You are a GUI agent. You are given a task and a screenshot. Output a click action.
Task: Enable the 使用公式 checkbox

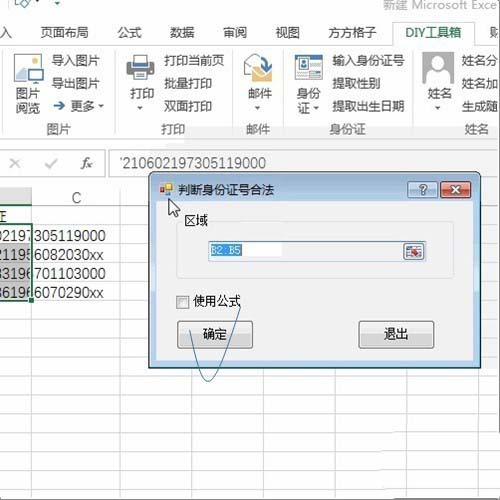182,302
